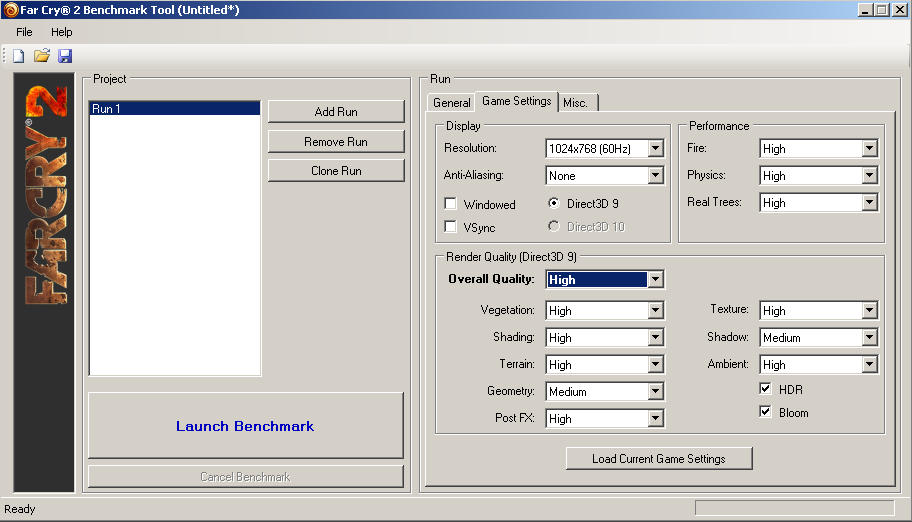This screenshot has height=522, width=912.
Task: Open the Anti-Aliasing dropdown
Action: click(605, 176)
